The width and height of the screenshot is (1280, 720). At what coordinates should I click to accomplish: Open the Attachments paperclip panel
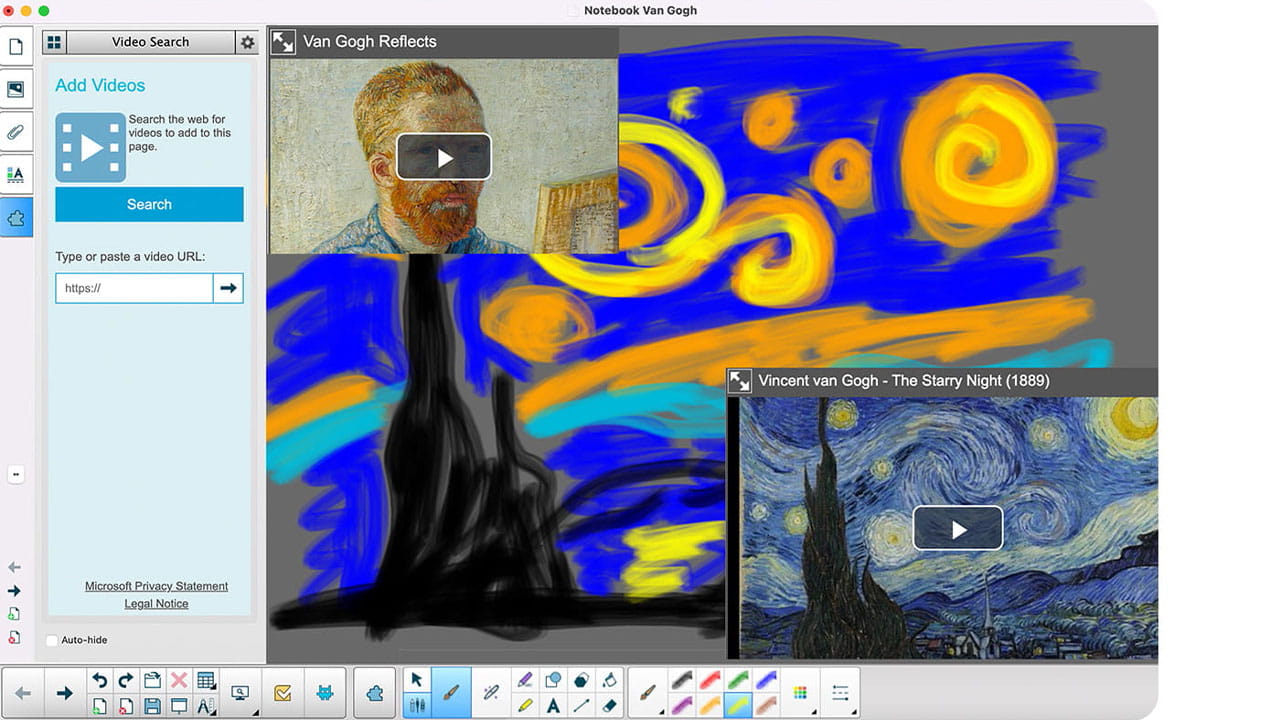tap(16, 130)
